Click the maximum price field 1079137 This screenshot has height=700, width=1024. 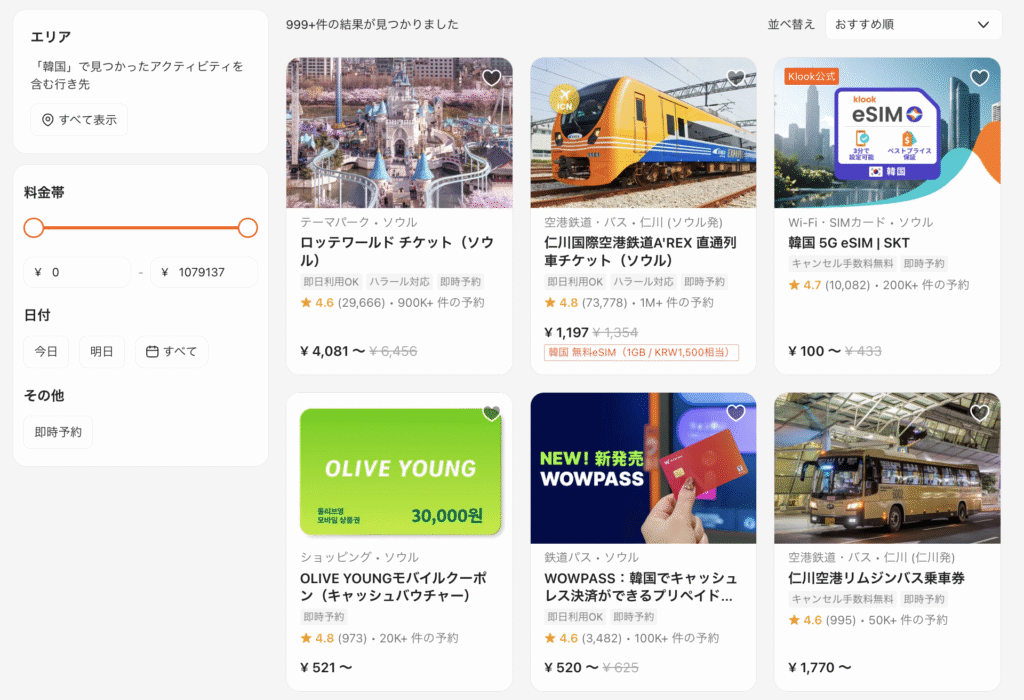pos(204,272)
